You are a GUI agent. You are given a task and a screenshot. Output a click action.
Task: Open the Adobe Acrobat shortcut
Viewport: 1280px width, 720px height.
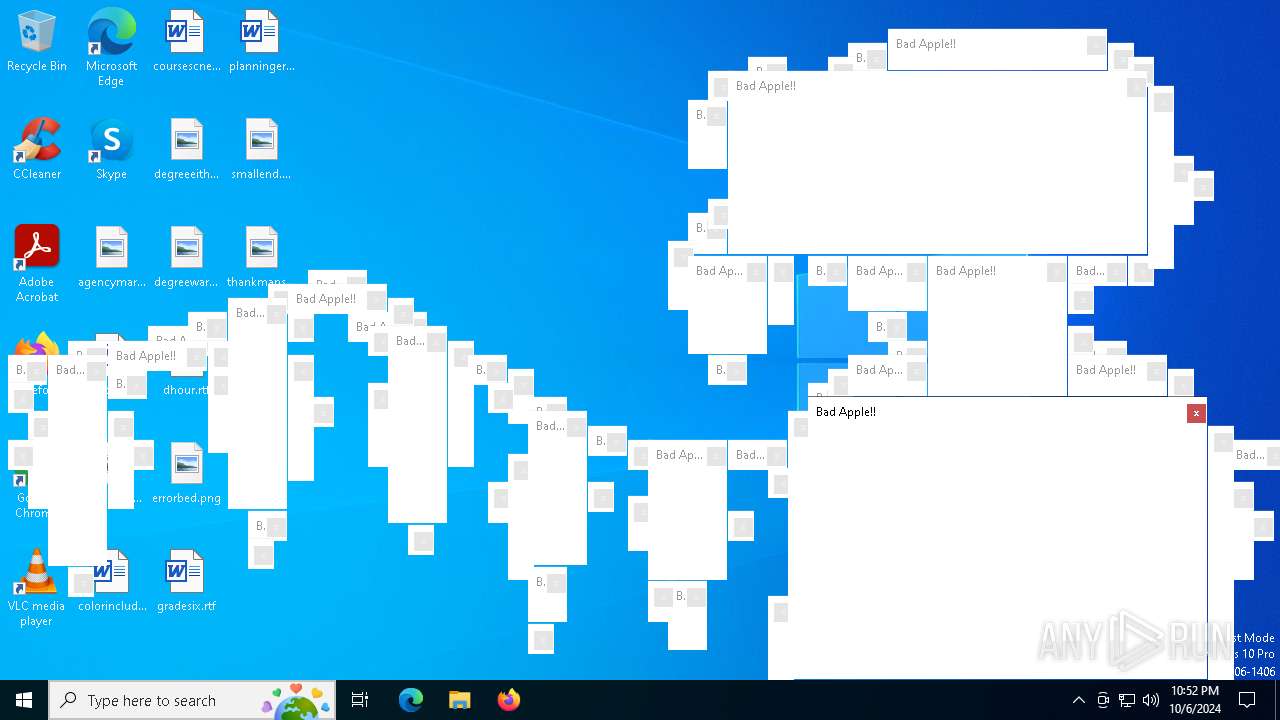[37, 264]
